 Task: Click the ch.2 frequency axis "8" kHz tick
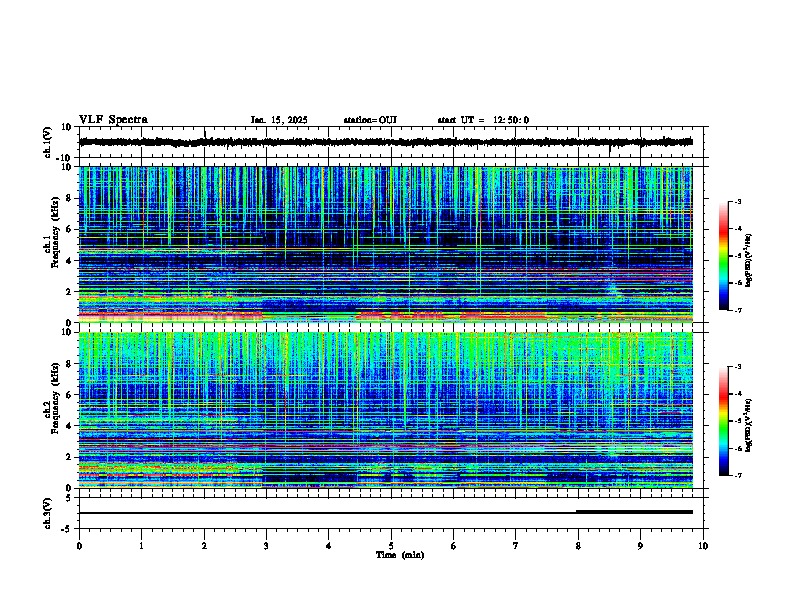pyautogui.click(x=70, y=364)
